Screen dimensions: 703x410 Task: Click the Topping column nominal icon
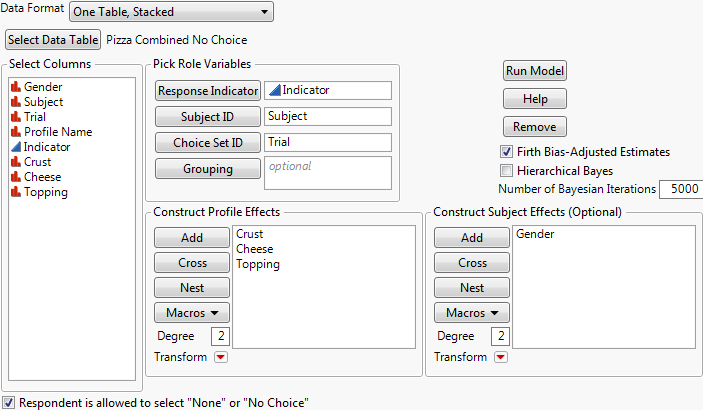[x=16, y=192]
